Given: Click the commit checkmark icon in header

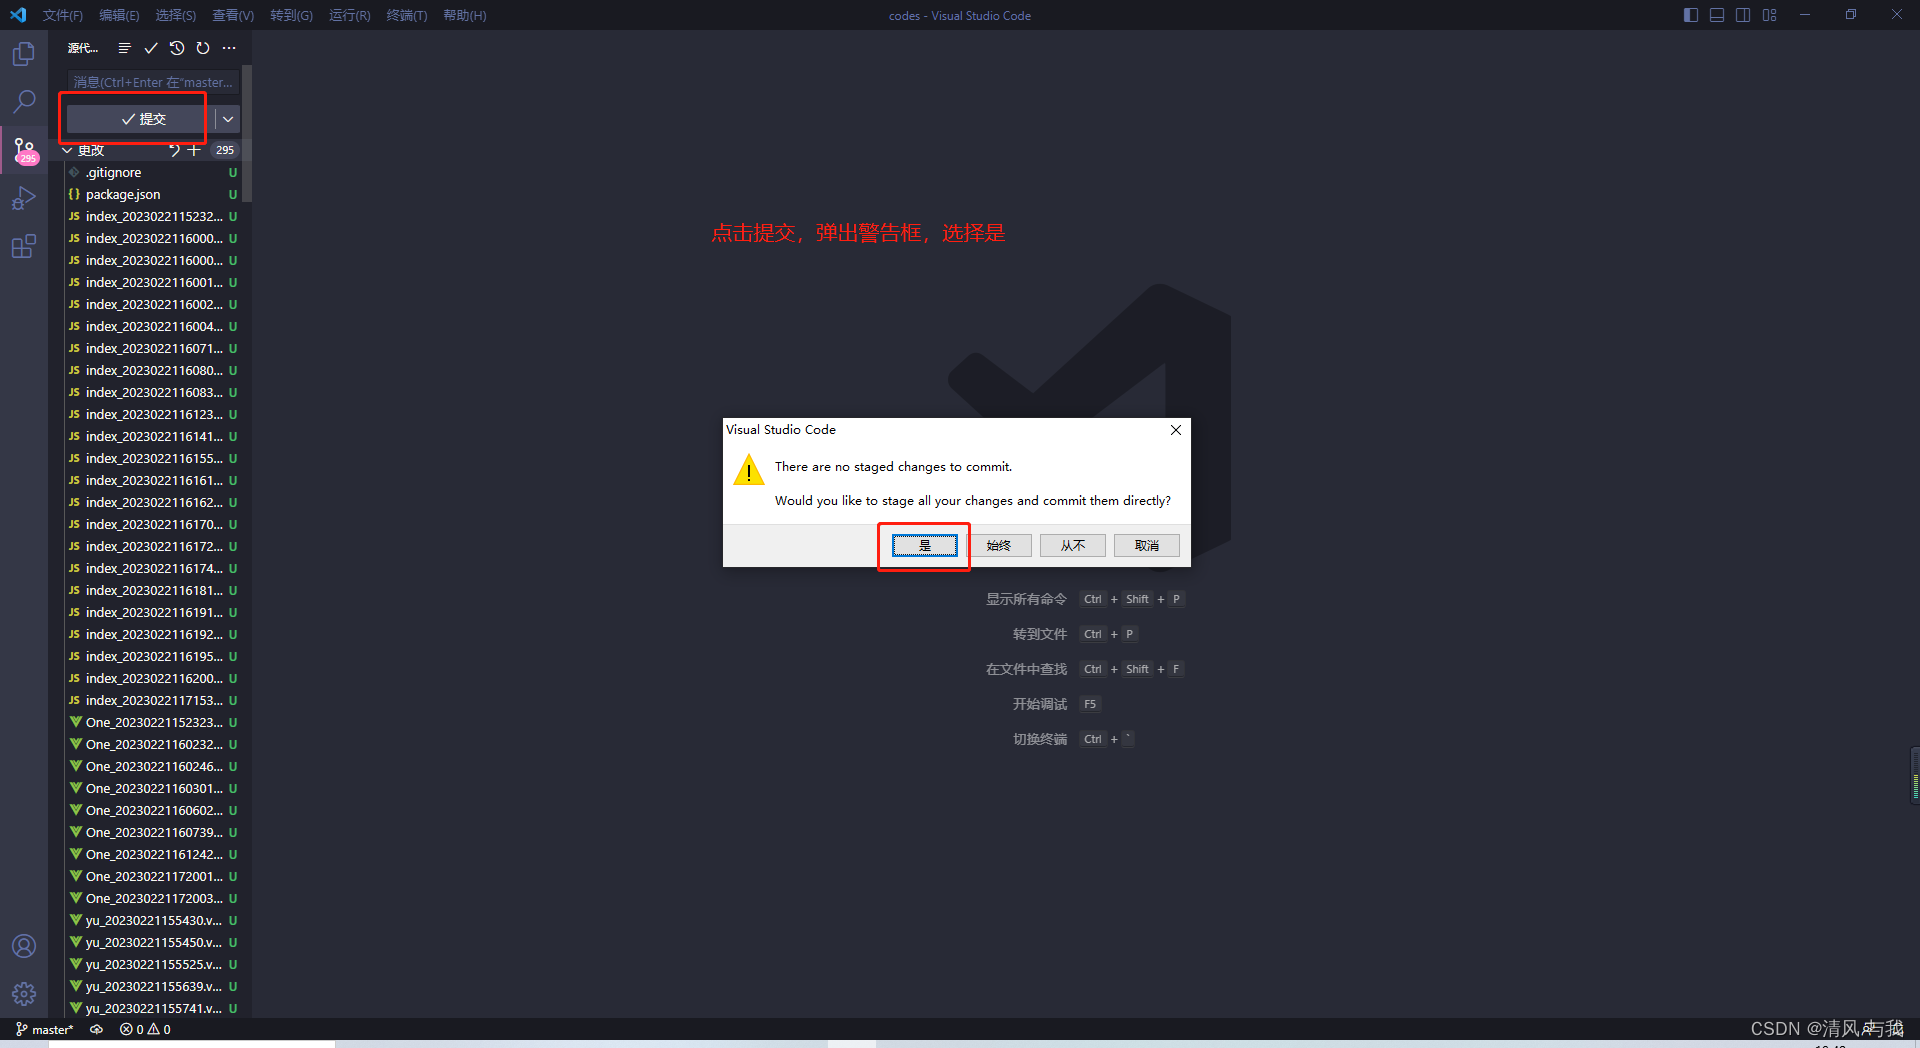Looking at the screenshot, I should pos(151,48).
